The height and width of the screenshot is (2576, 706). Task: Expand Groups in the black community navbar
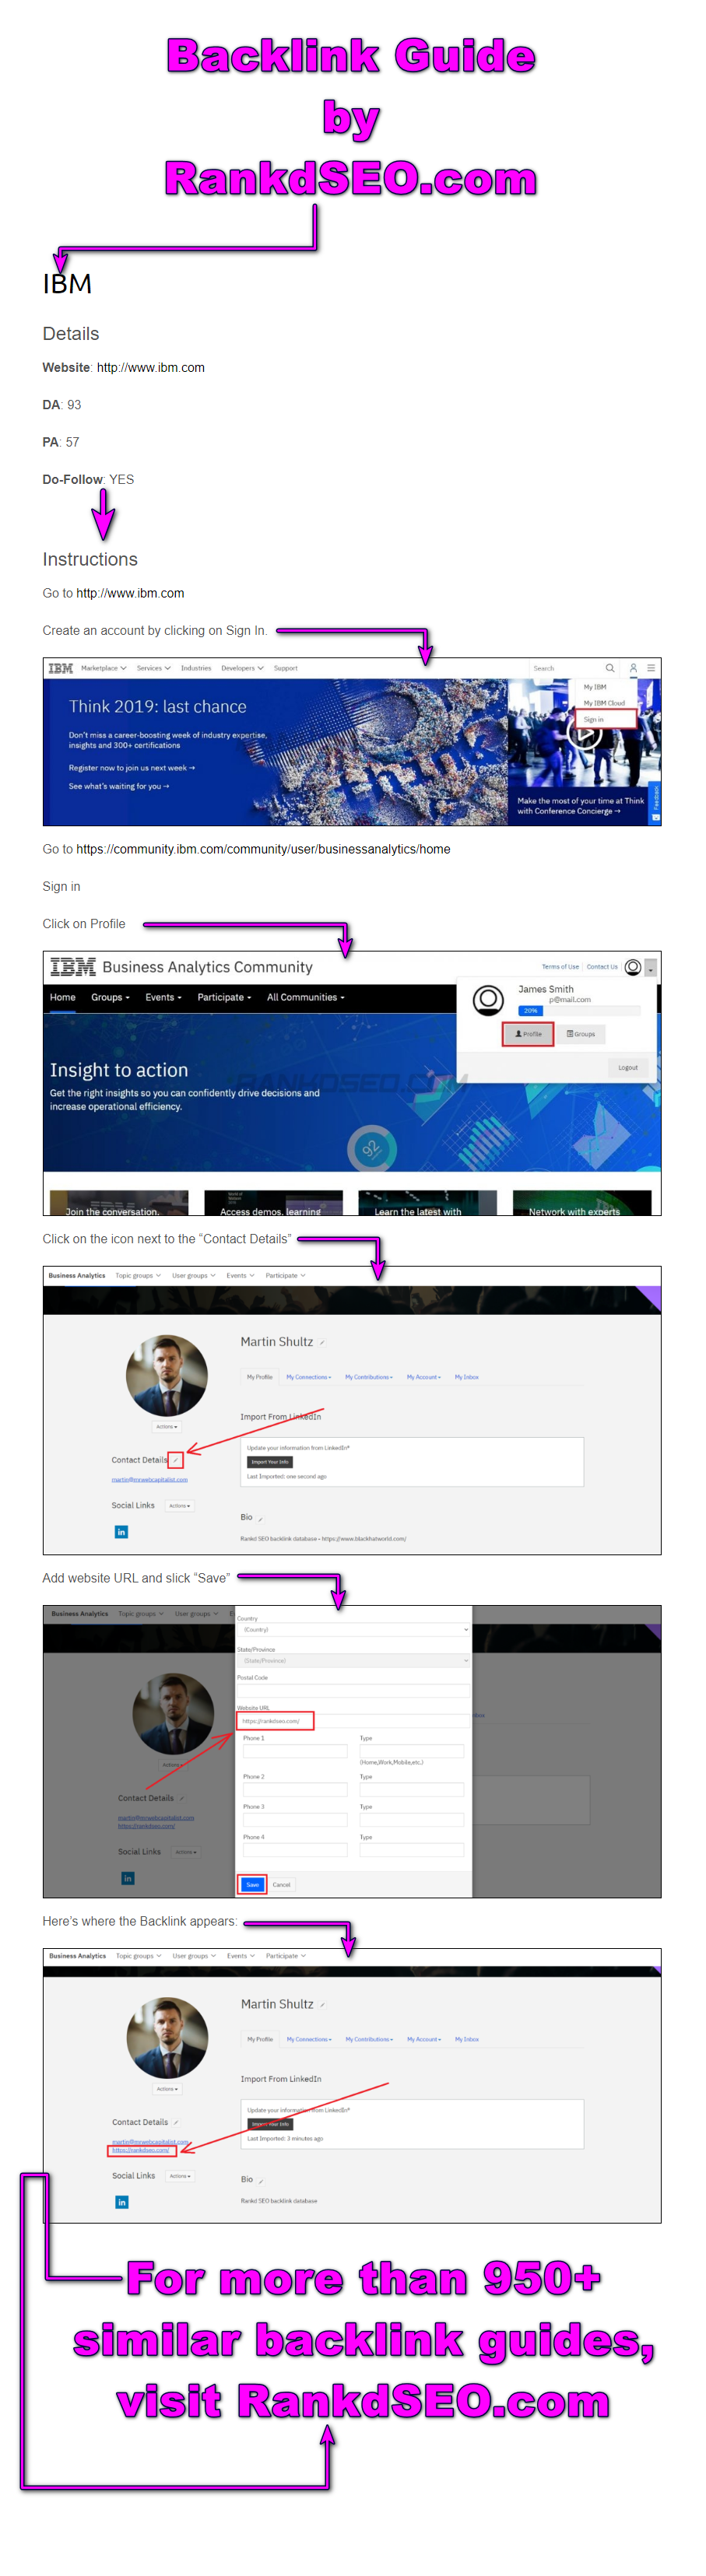pyautogui.click(x=109, y=997)
